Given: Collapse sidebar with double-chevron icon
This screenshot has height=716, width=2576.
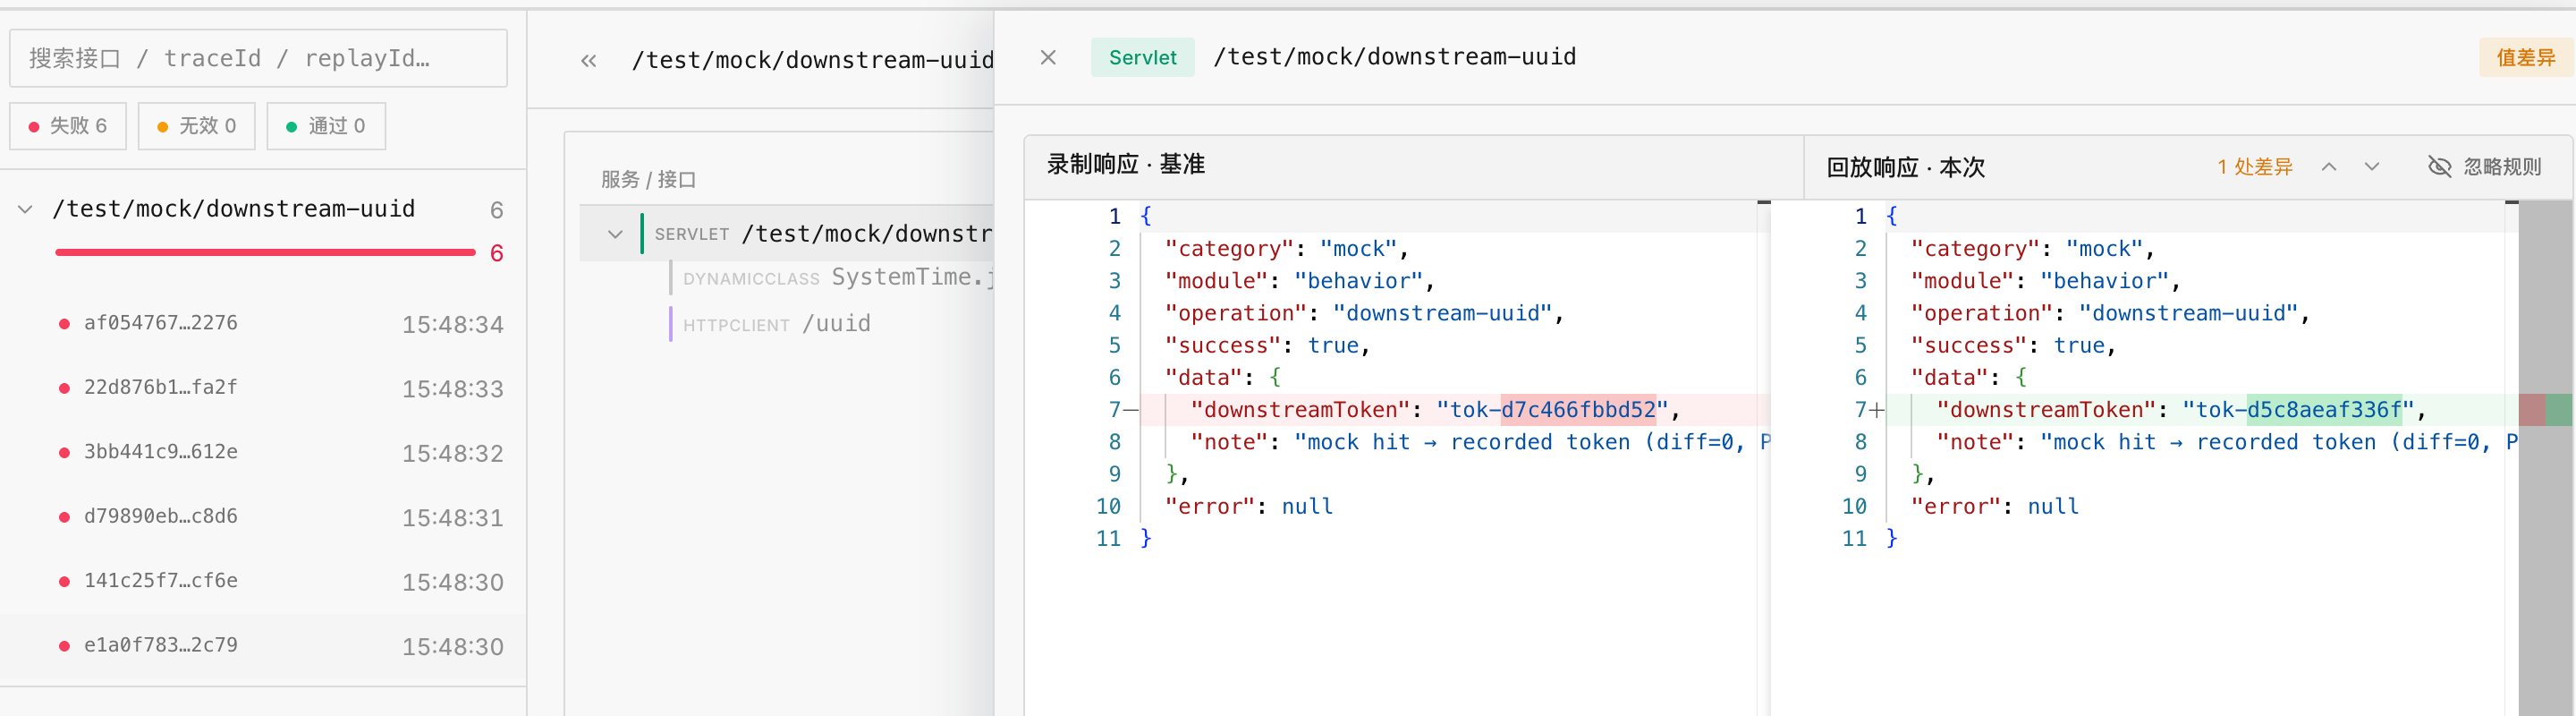Looking at the screenshot, I should [589, 61].
